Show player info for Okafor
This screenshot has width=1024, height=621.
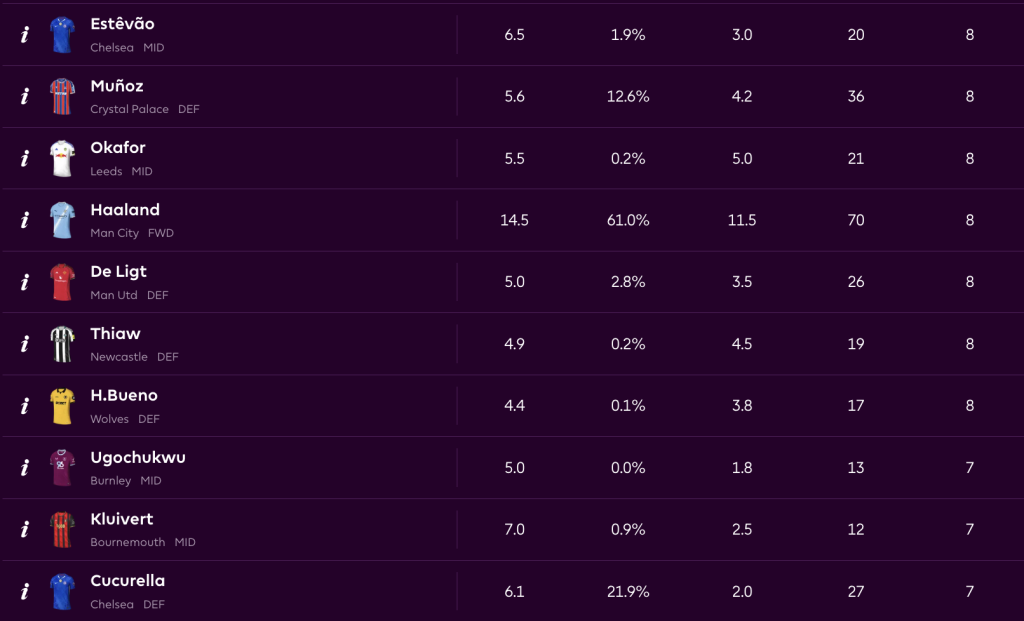[x=25, y=159]
